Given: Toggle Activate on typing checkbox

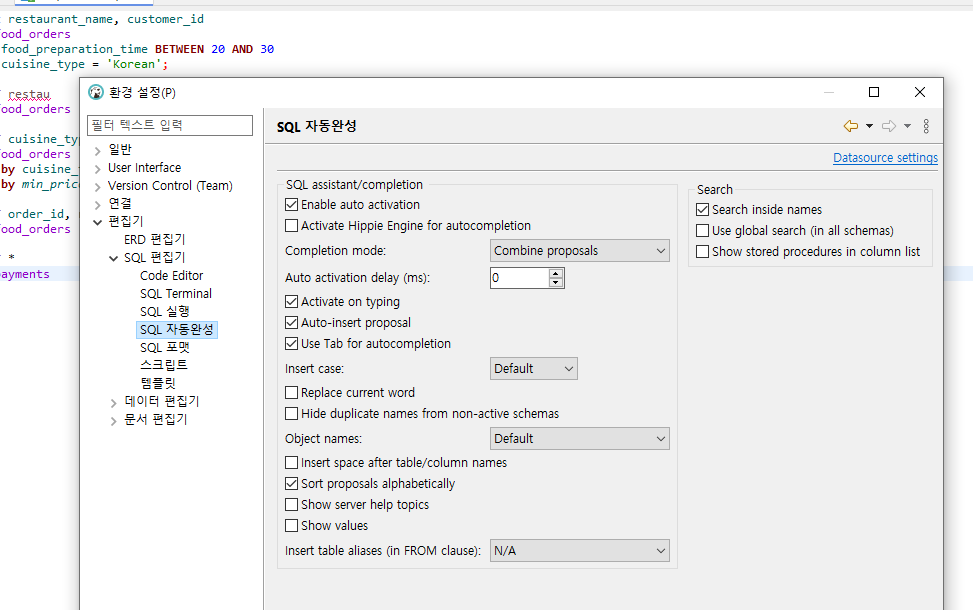Looking at the screenshot, I should click(291, 302).
